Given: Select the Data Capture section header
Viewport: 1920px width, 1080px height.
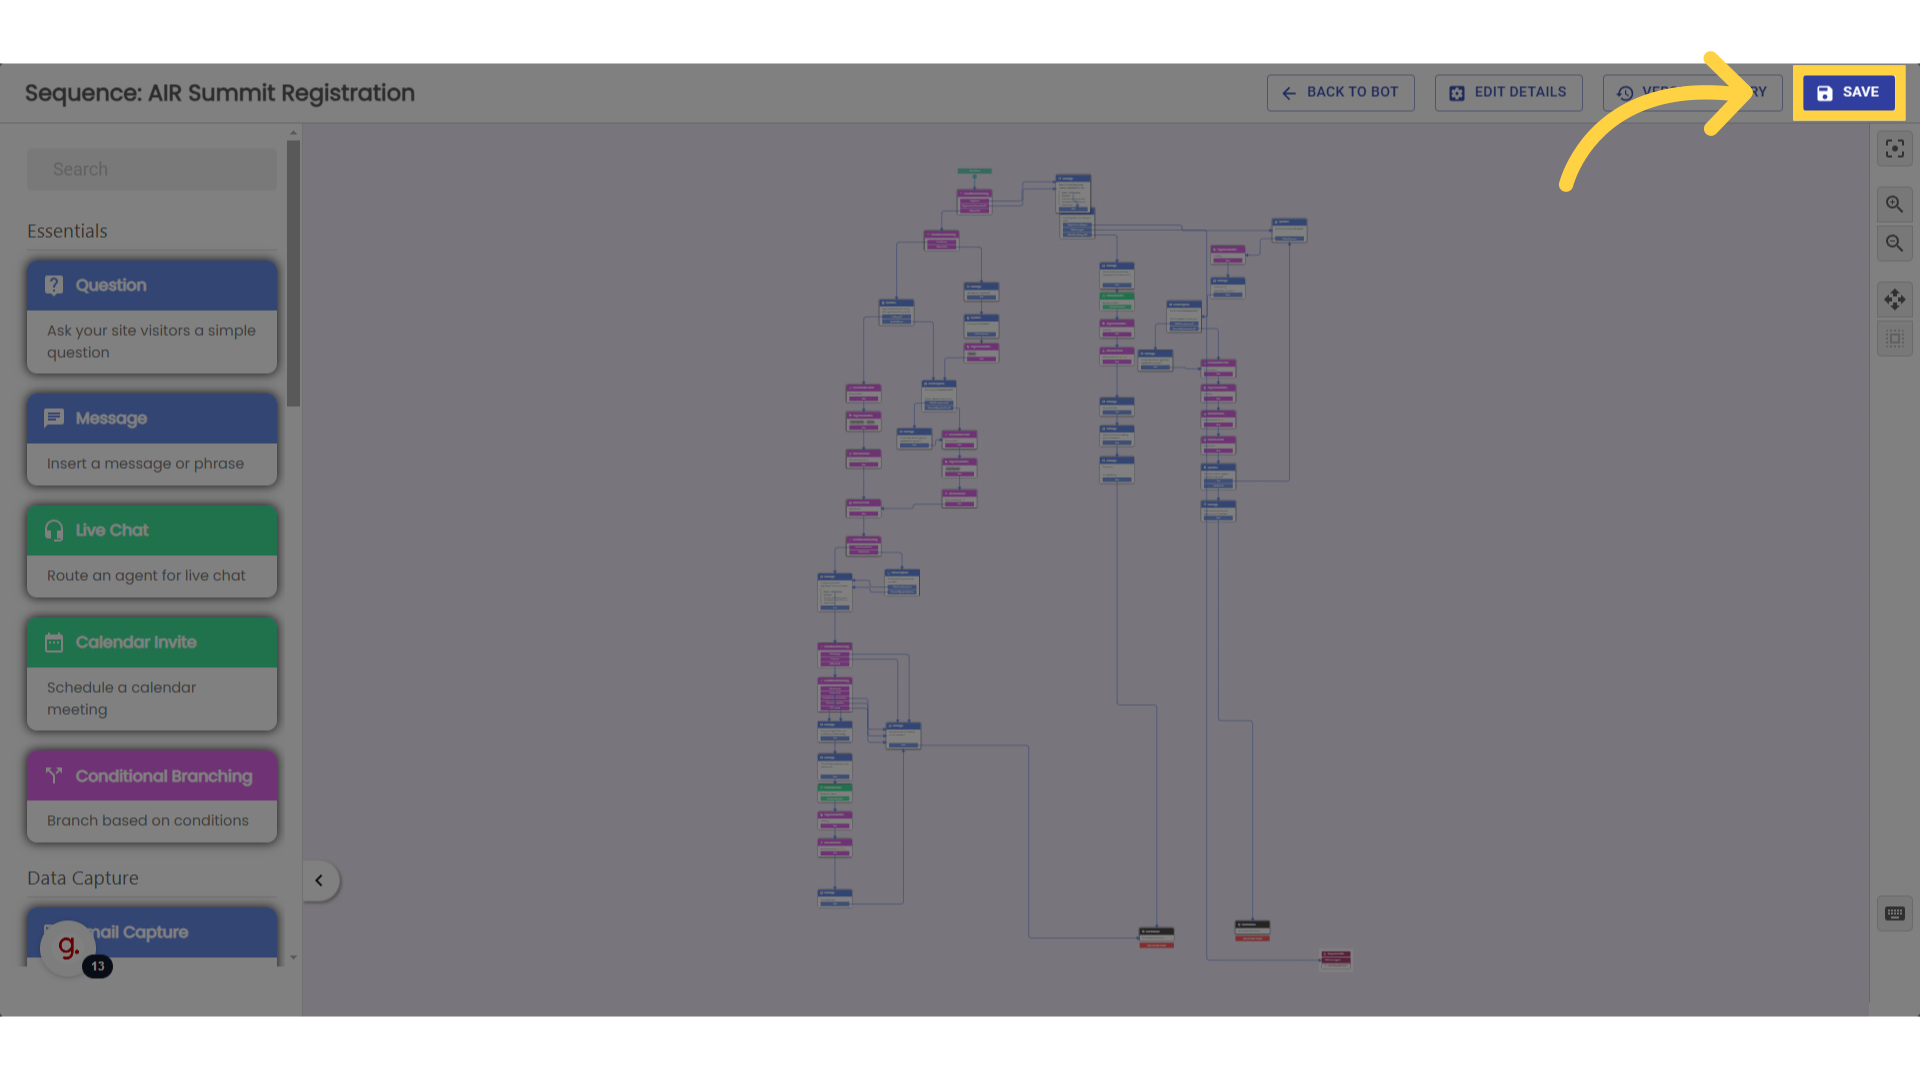Looking at the screenshot, I should click(x=83, y=877).
